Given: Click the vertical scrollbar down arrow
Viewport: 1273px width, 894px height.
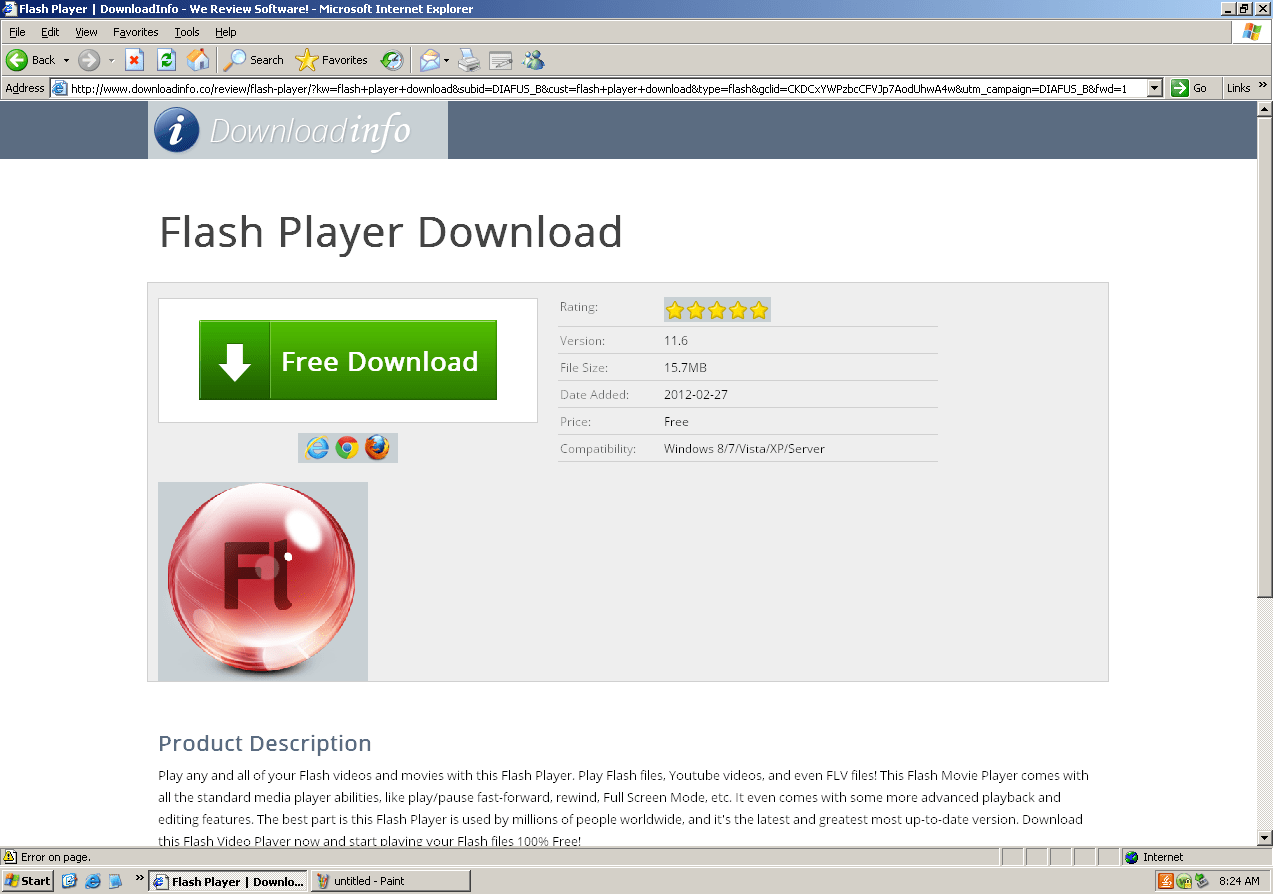Looking at the screenshot, I should tap(1264, 837).
